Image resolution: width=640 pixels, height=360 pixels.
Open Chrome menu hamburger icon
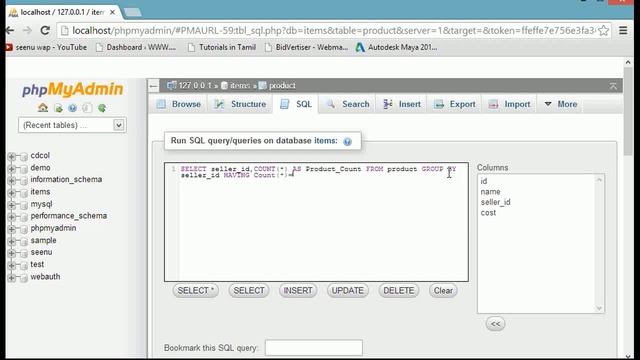pos(623,30)
